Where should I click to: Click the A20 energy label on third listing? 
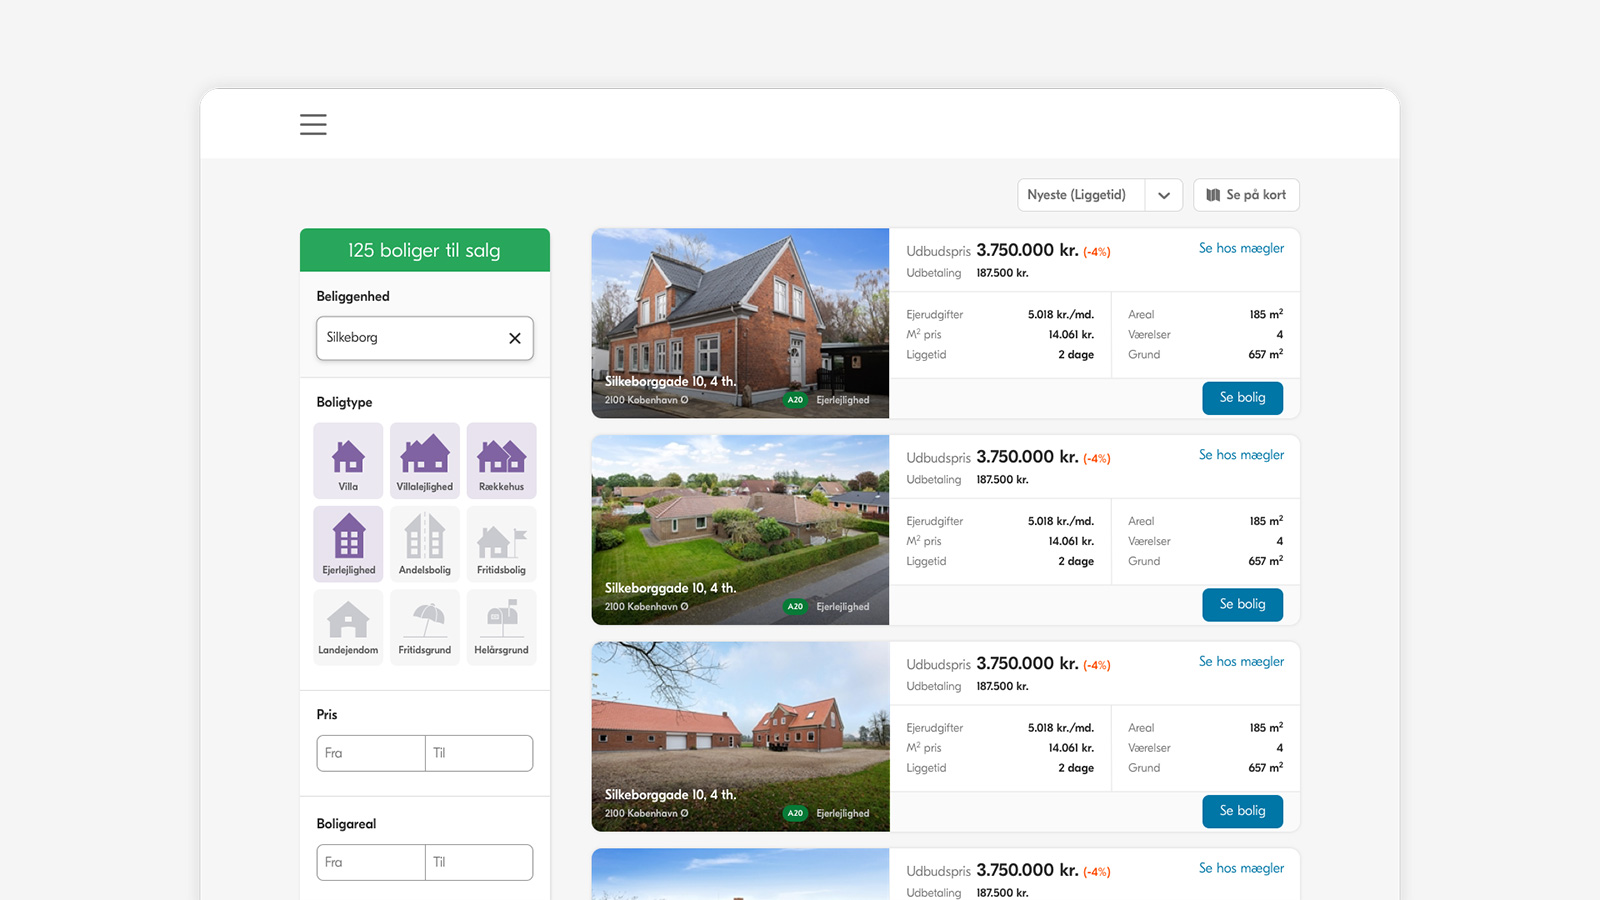click(795, 814)
